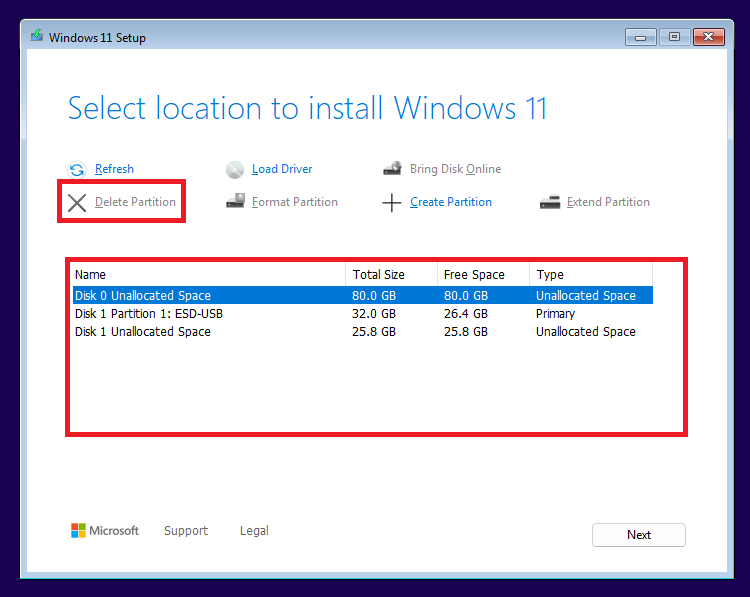Image resolution: width=750 pixels, height=597 pixels.
Task: Select the Disk 1 Partition 1: ESD-USB row
Action: [x=363, y=313]
